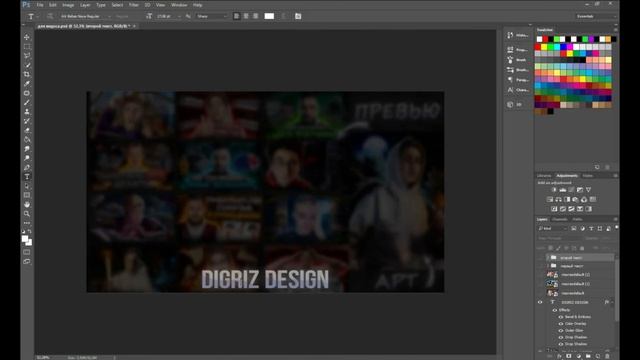
Task: Add a layer style with fx button
Action: 559,356
